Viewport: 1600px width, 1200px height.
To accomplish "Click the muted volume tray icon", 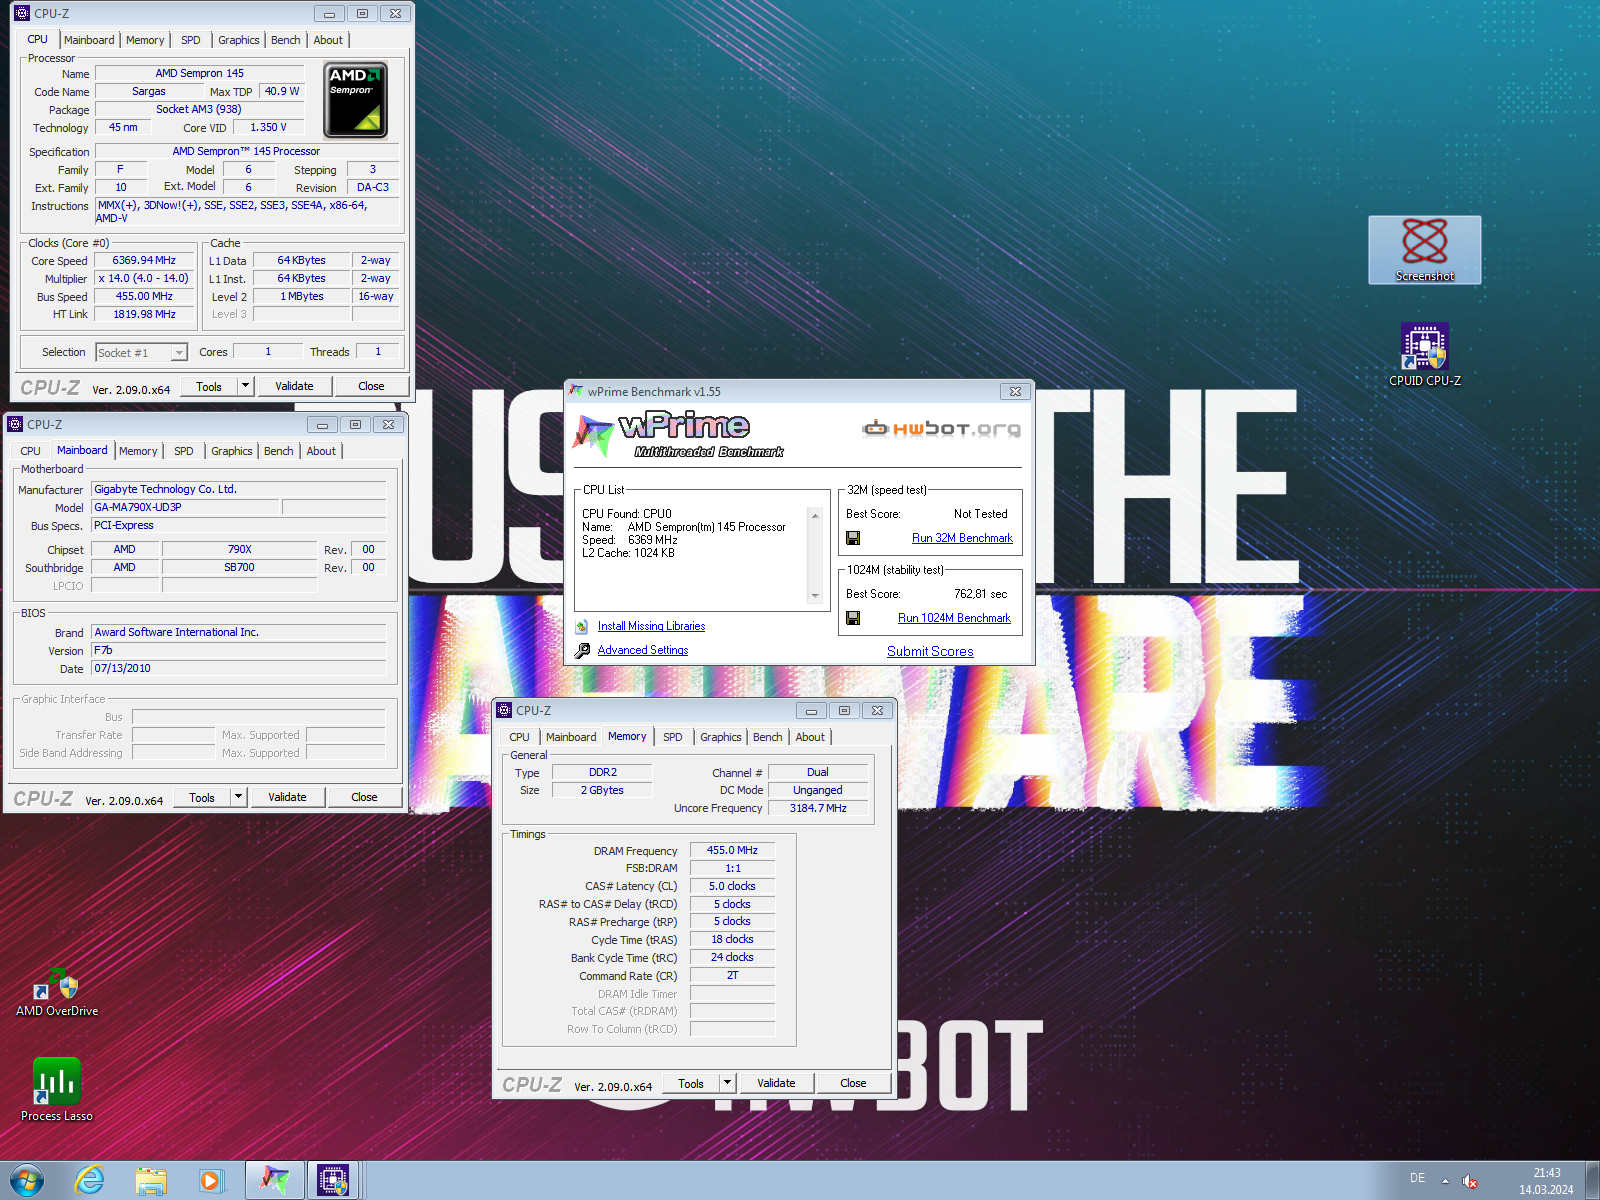I will (x=1470, y=1181).
